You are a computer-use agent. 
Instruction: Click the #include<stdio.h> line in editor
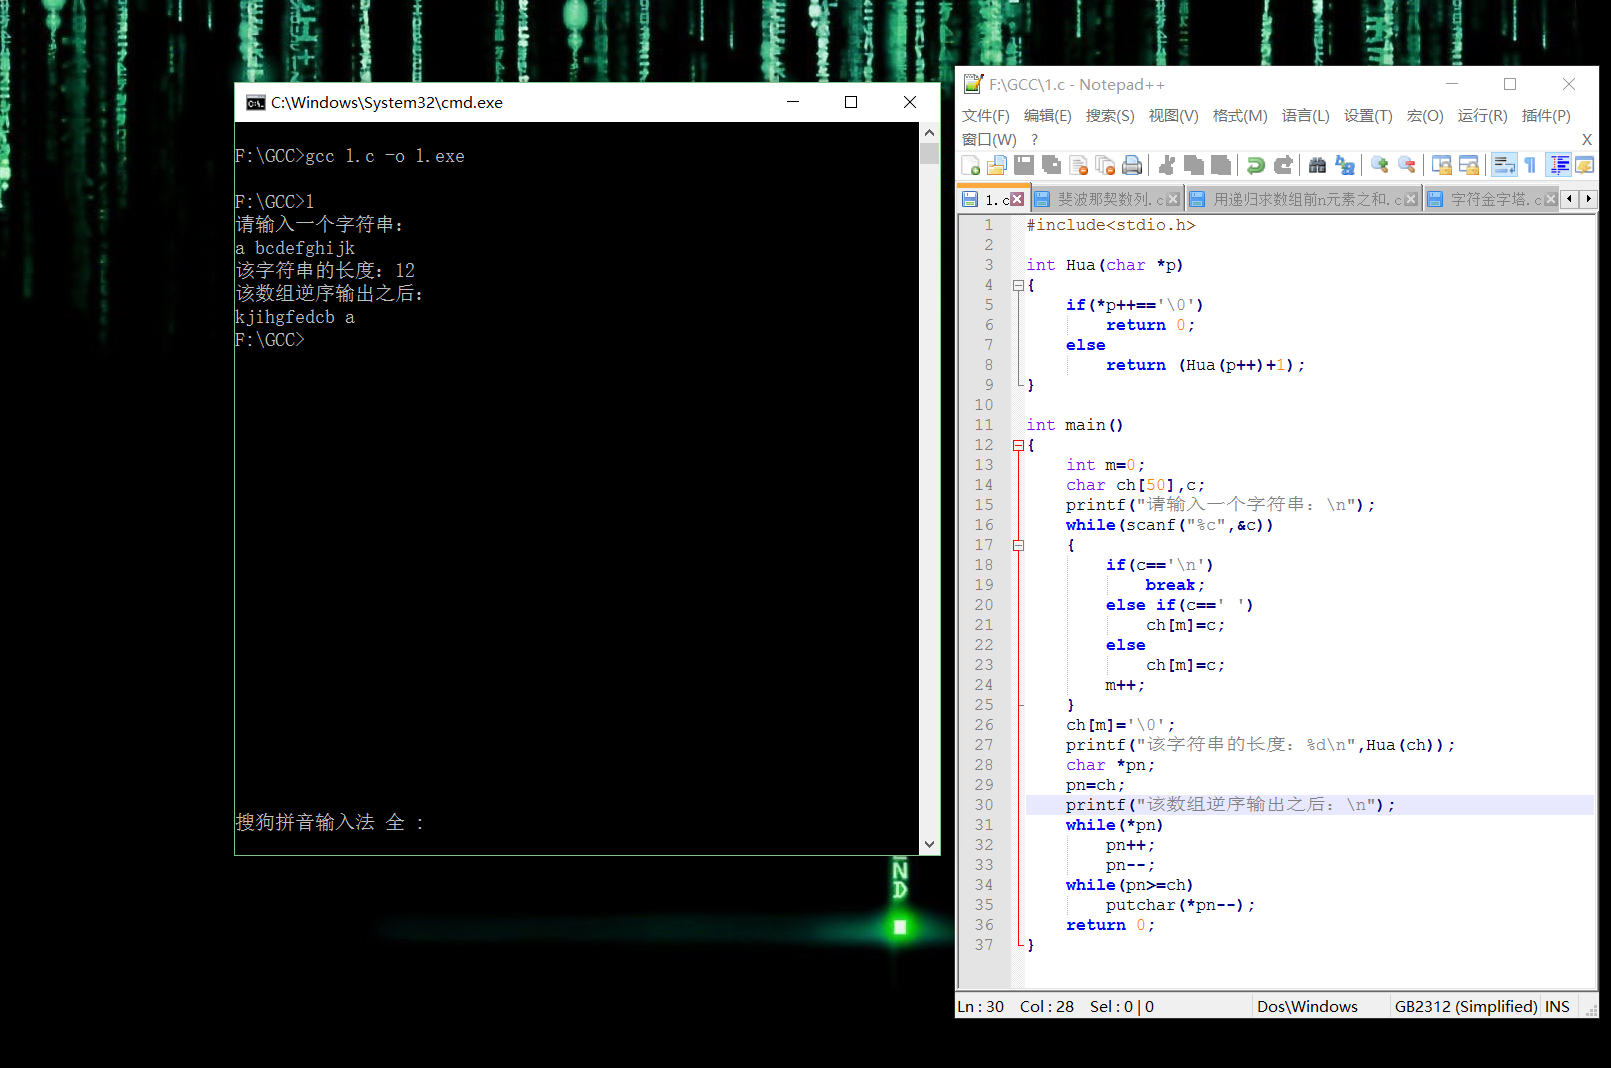tap(1111, 225)
